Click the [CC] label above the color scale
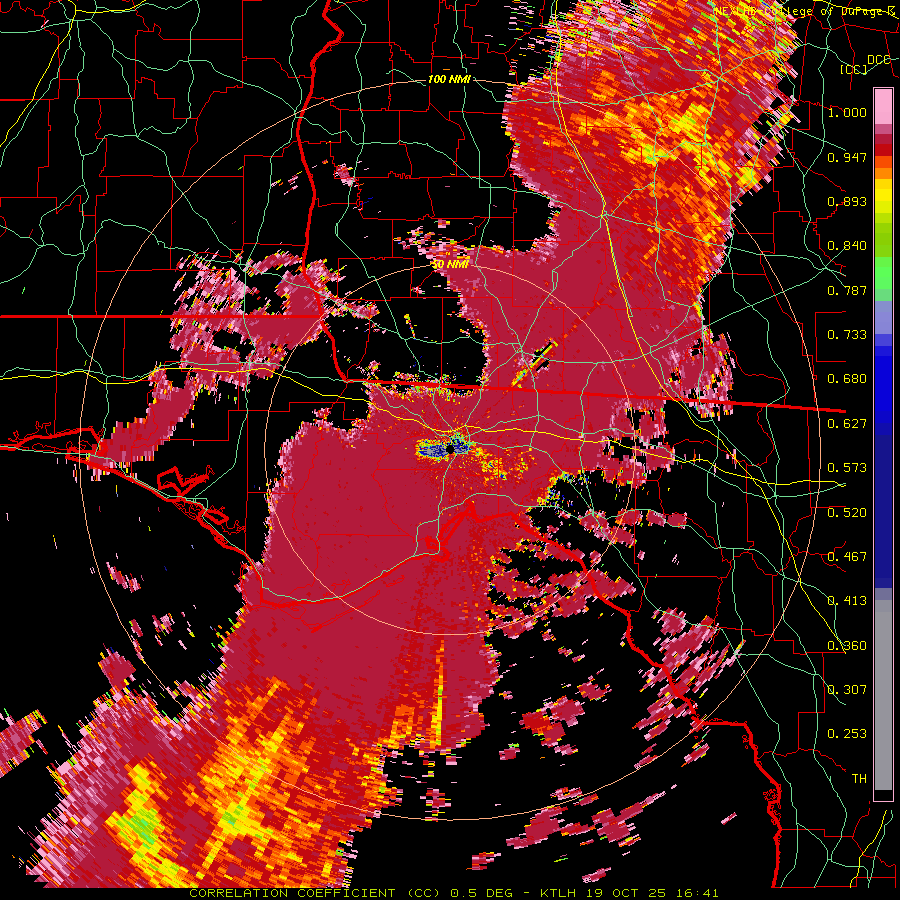Screen dimensions: 900x900 pyautogui.click(x=854, y=69)
